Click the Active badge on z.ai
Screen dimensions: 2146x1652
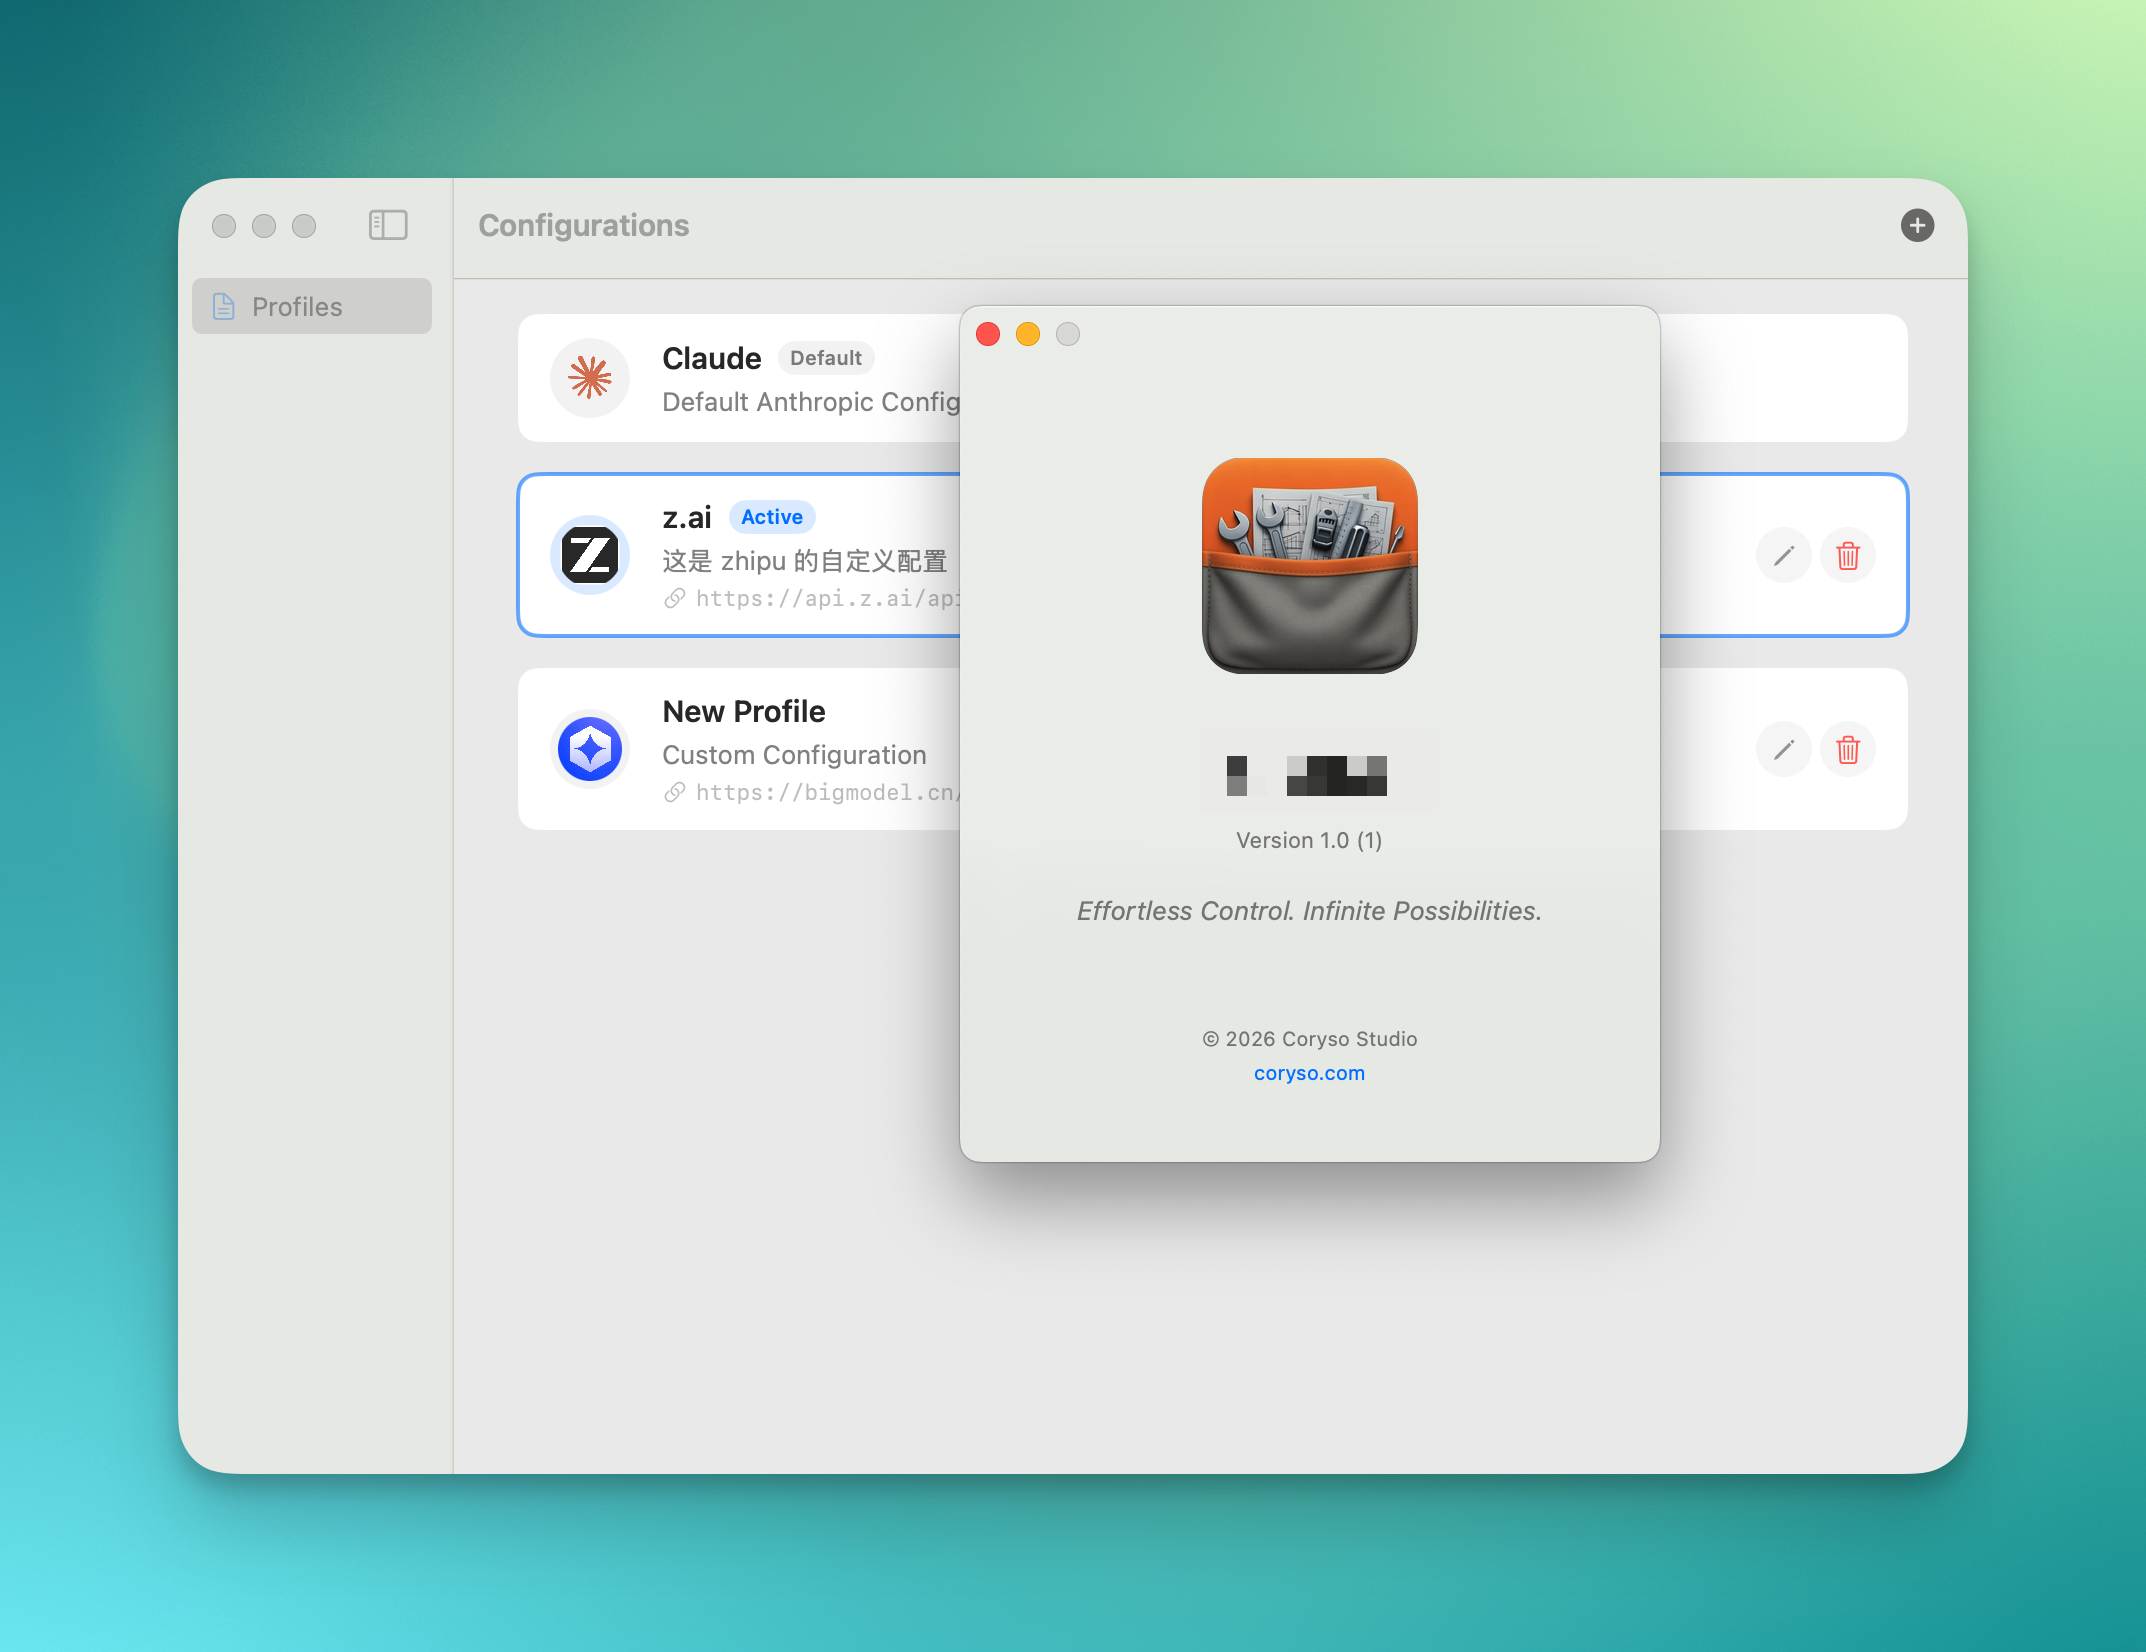click(x=771, y=517)
